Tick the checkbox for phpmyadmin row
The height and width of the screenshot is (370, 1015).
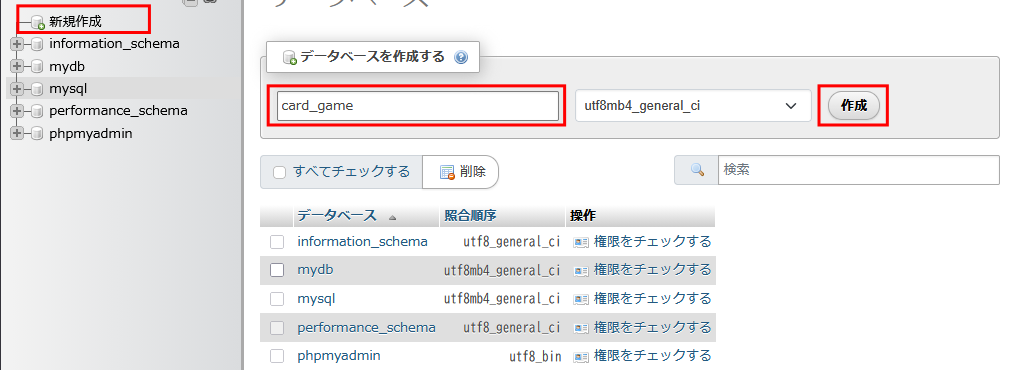click(x=277, y=356)
